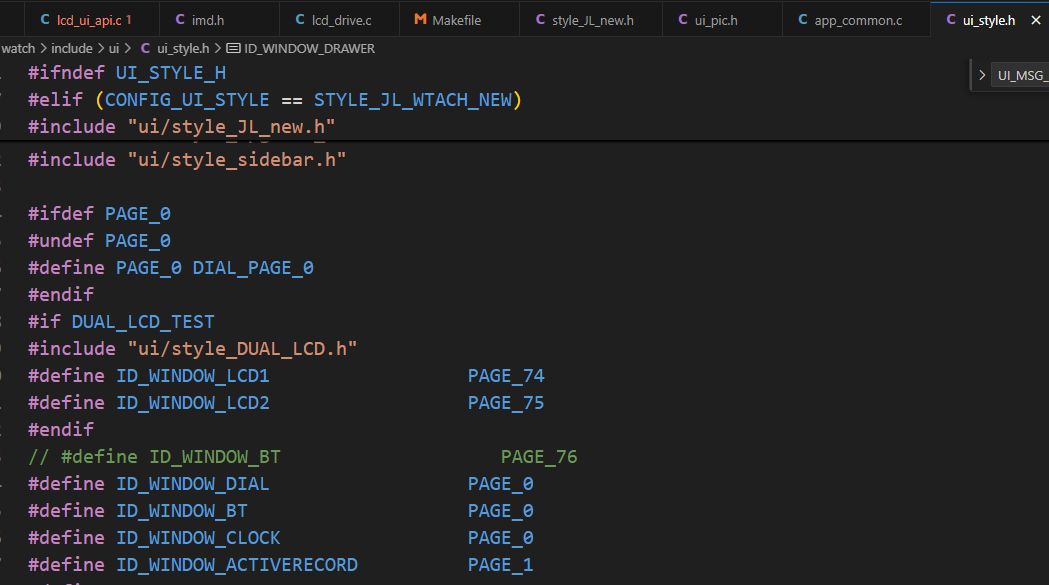Switch to the lcd_ui_api.c tab
1049x585 pixels.
[92, 20]
